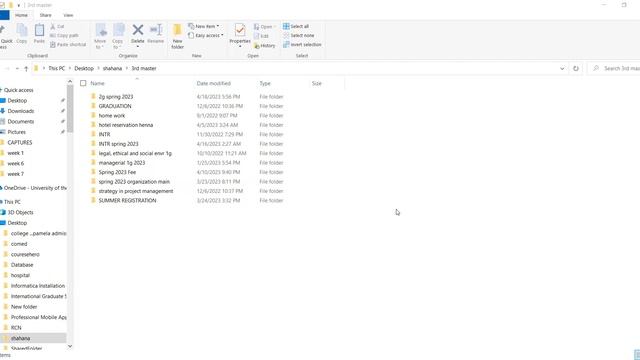Screen dimensions: 640x360
Task: Click shahana in the address breadcrumb
Action: [112, 69]
